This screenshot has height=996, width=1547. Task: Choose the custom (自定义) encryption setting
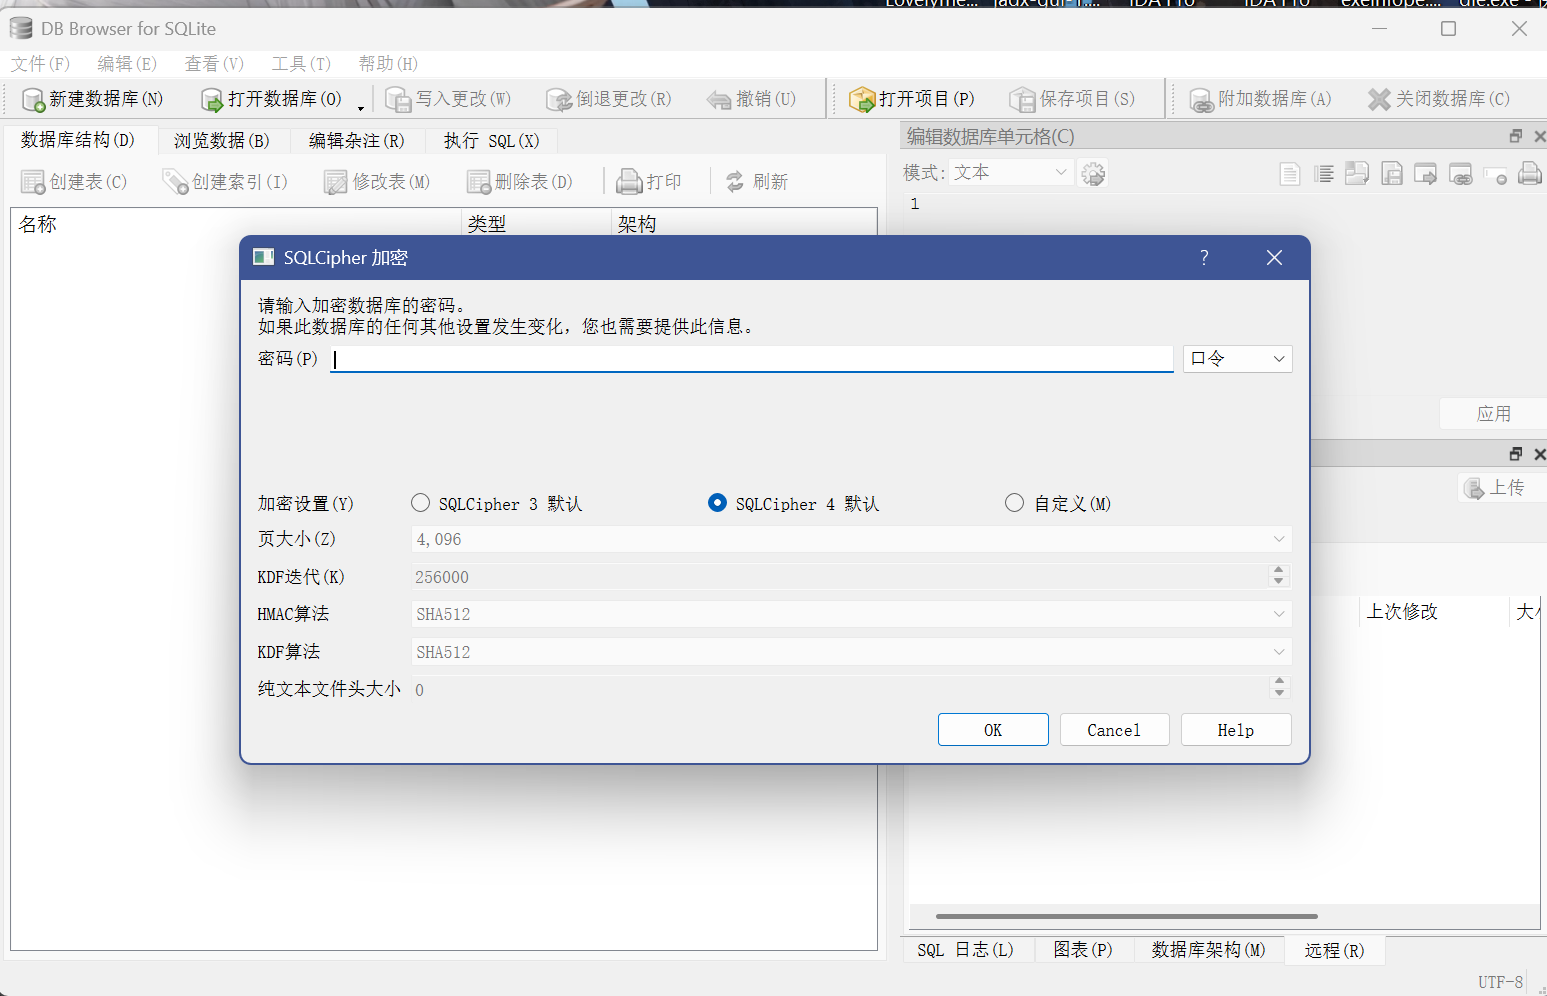[1015, 503]
